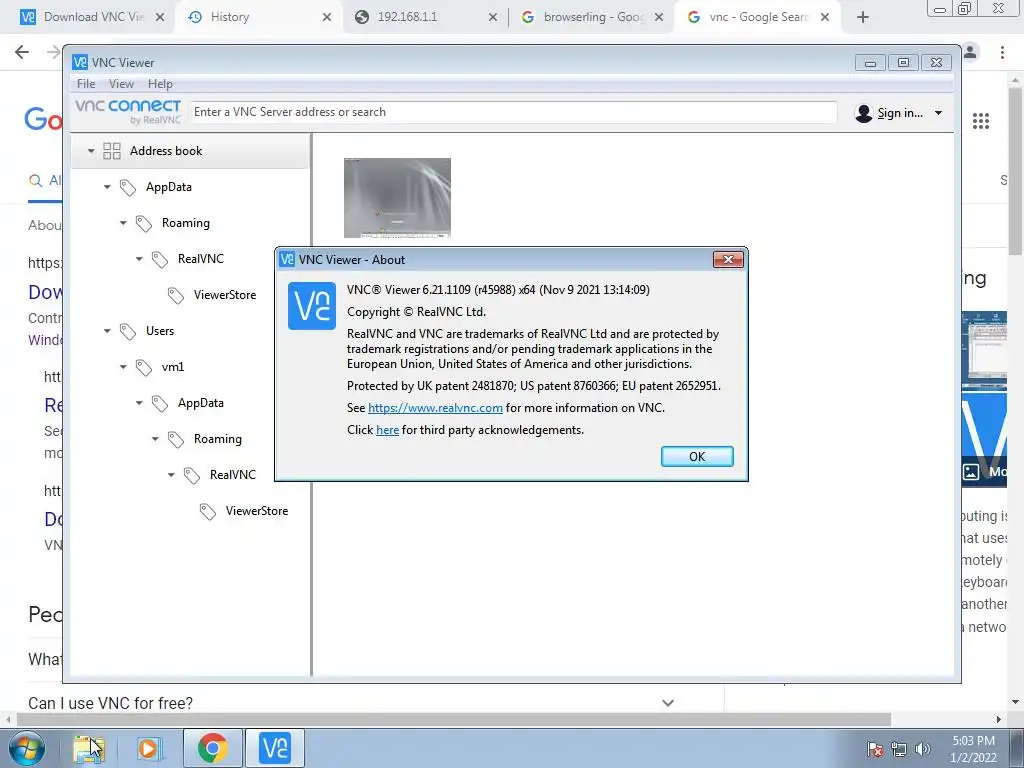The width and height of the screenshot is (1024, 768).
Task: Open the realvnc.com link in About dialog
Action: point(435,408)
